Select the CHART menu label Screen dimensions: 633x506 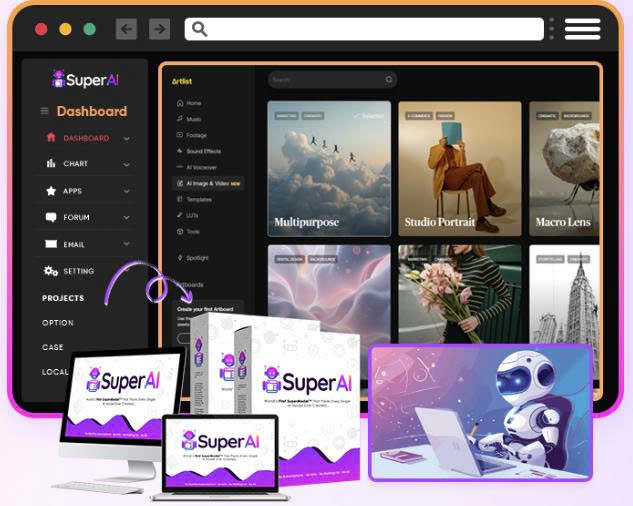tap(75, 164)
